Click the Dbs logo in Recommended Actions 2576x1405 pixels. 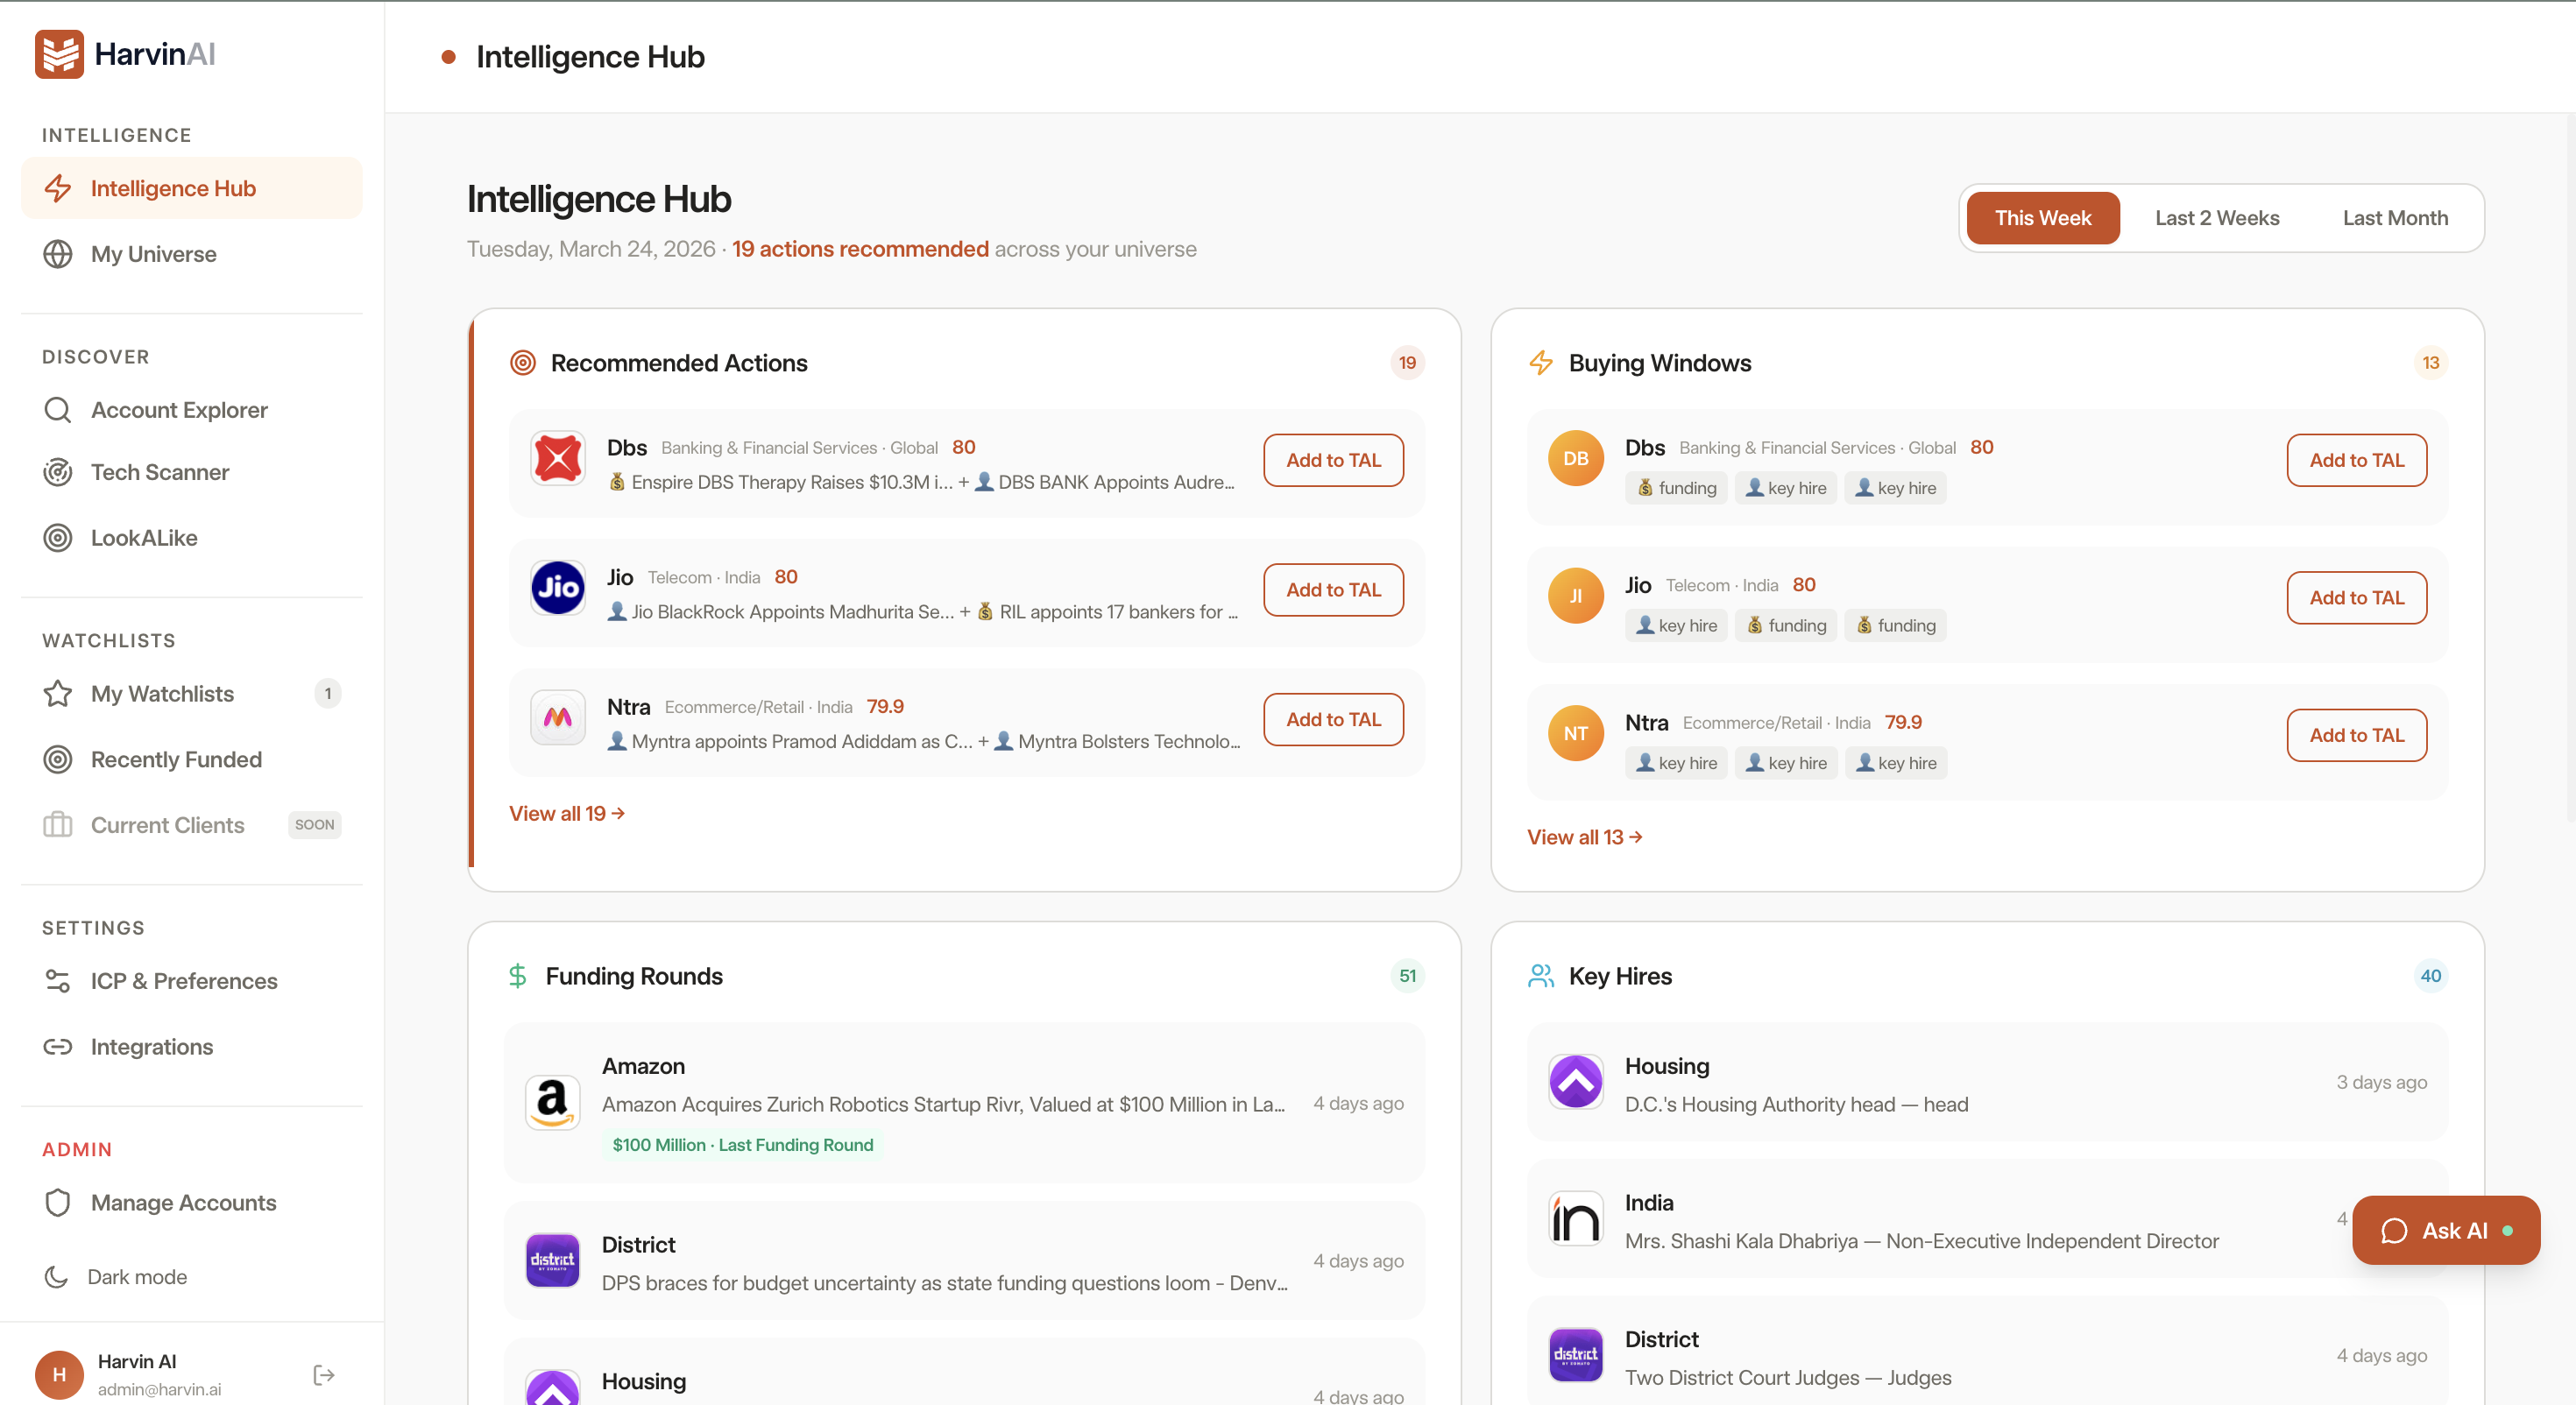pos(558,459)
